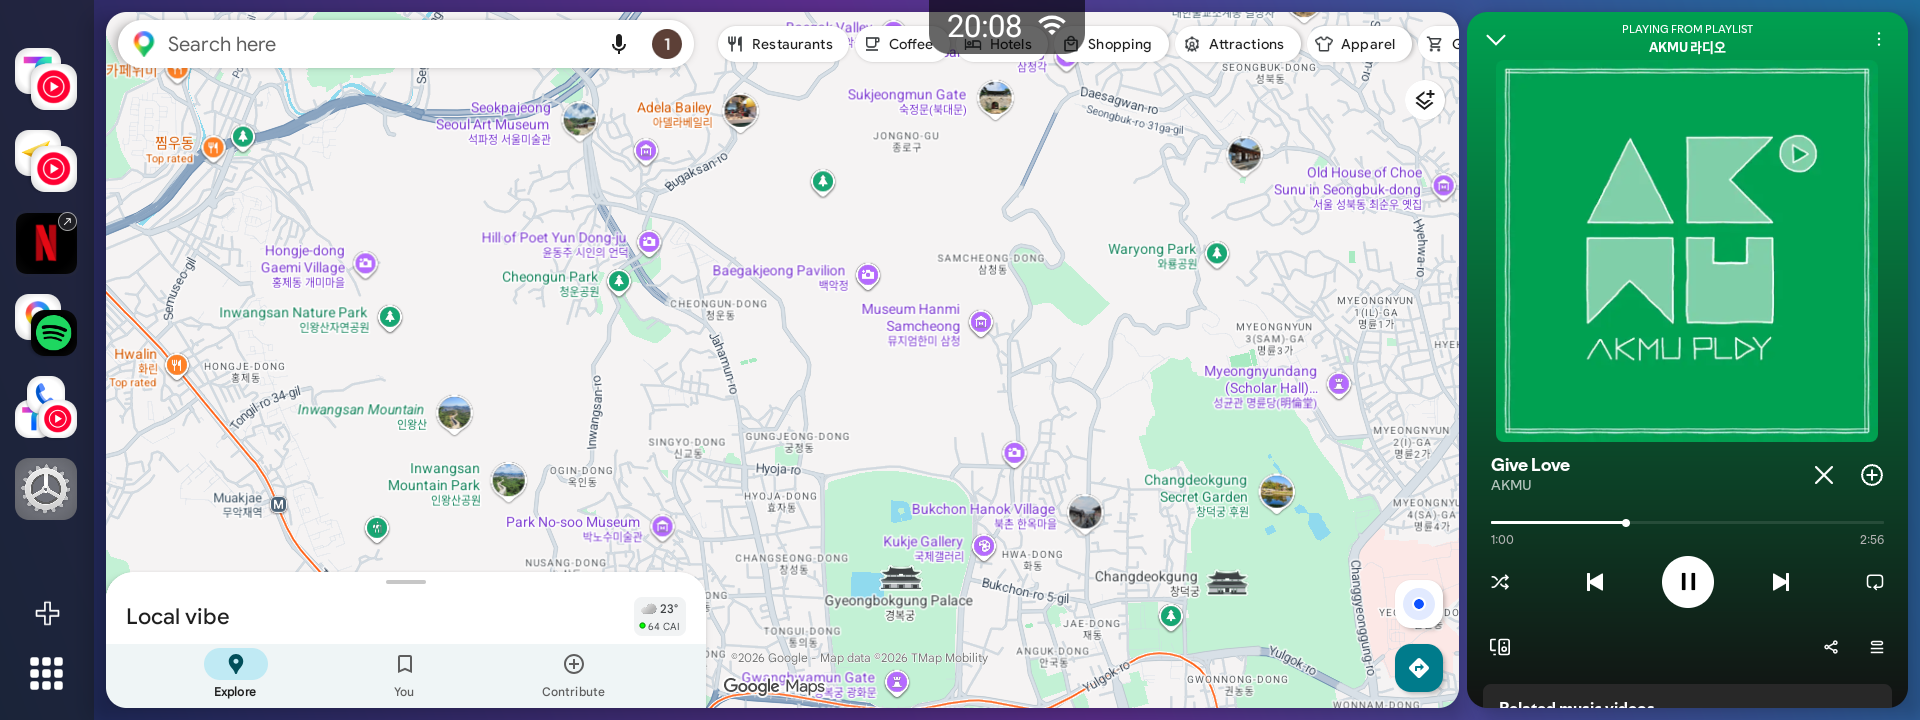Viewport: 1920px width, 720px height.
Task: Share the current song Give Love
Action: pyautogui.click(x=1831, y=647)
